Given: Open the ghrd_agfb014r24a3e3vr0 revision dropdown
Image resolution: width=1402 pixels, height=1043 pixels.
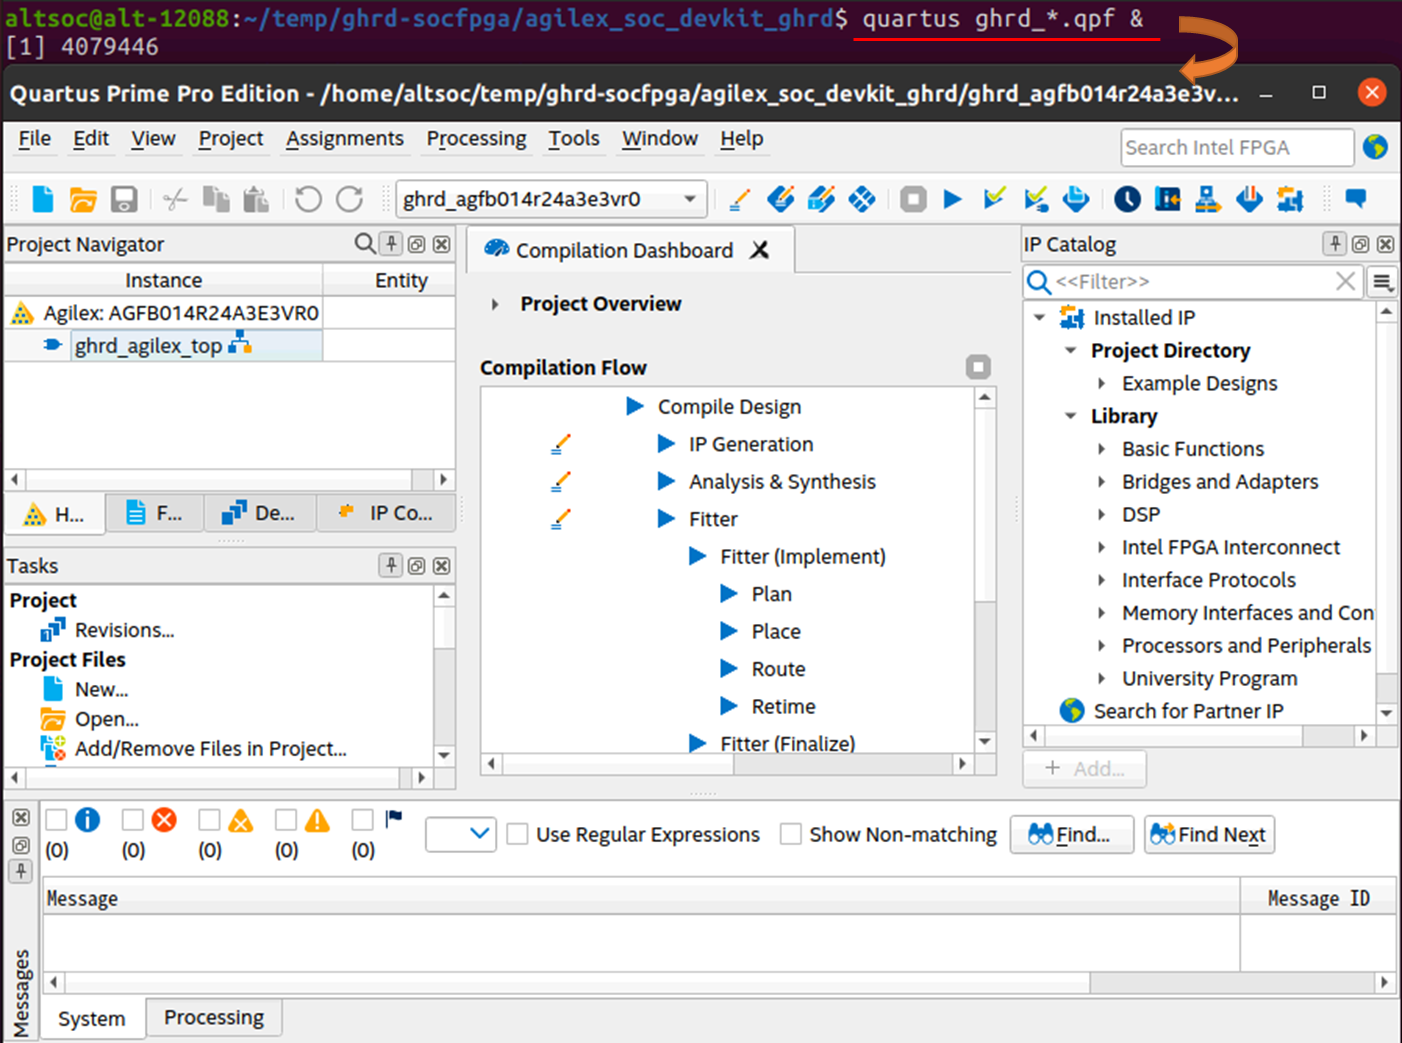Looking at the screenshot, I should pyautogui.click(x=552, y=199).
